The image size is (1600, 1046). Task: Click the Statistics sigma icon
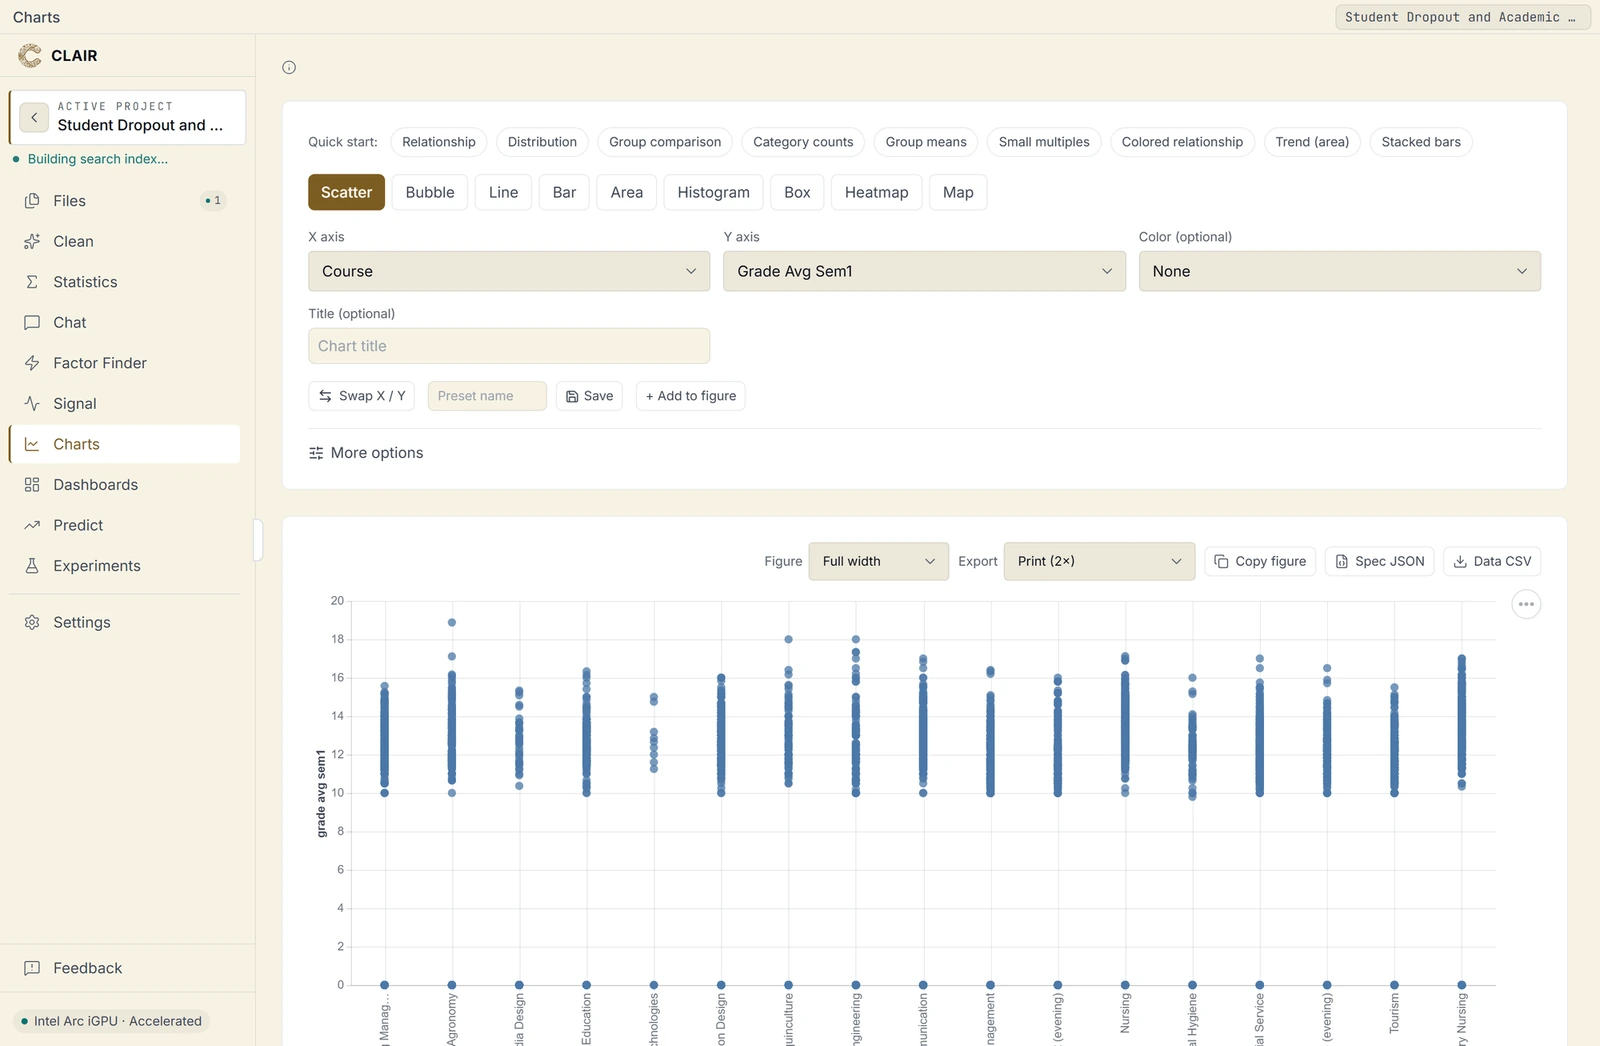(32, 282)
